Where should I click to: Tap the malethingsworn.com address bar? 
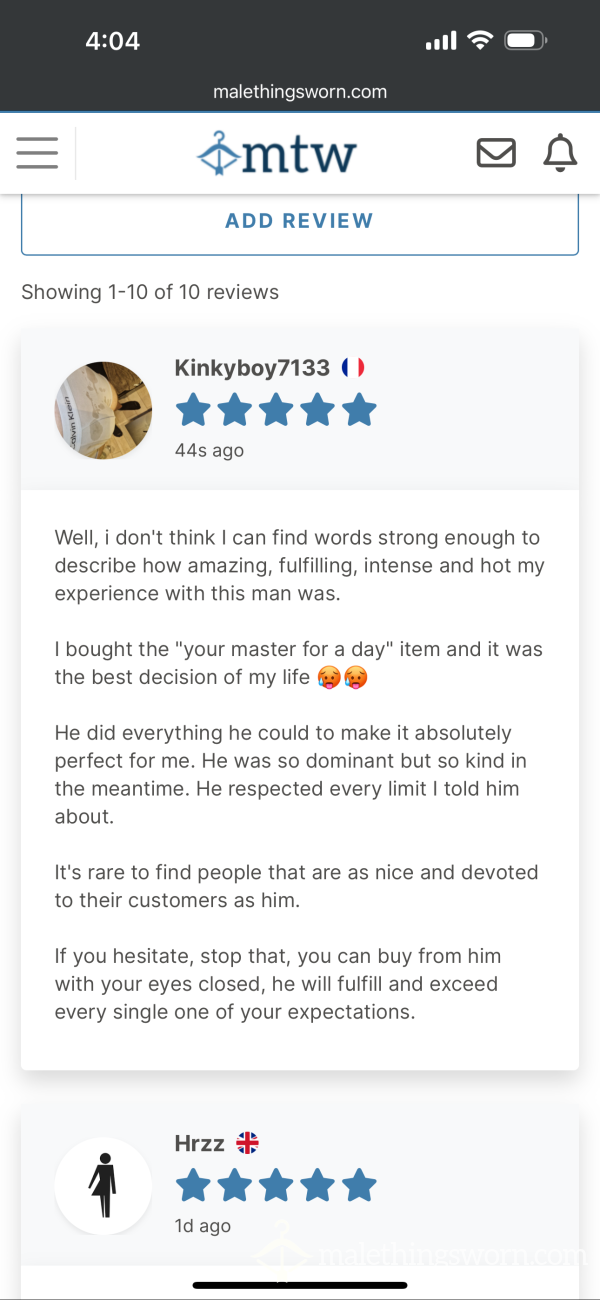click(x=300, y=92)
